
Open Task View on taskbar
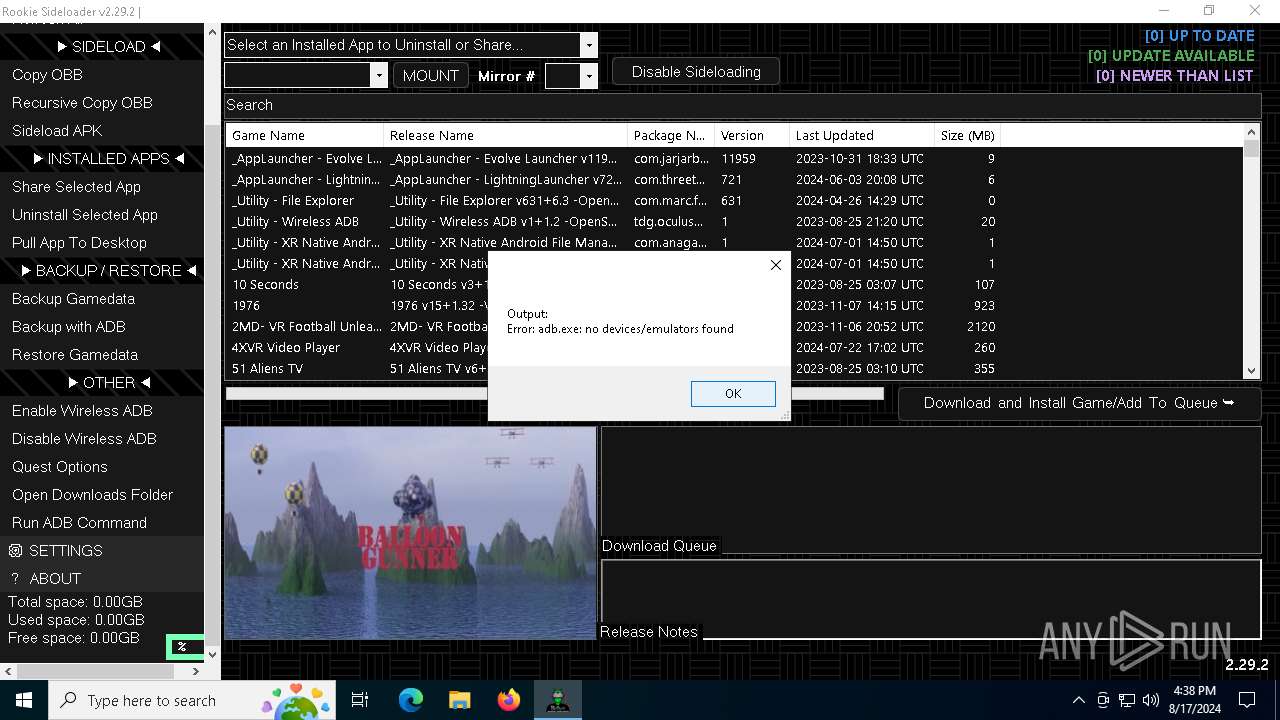pos(360,700)
